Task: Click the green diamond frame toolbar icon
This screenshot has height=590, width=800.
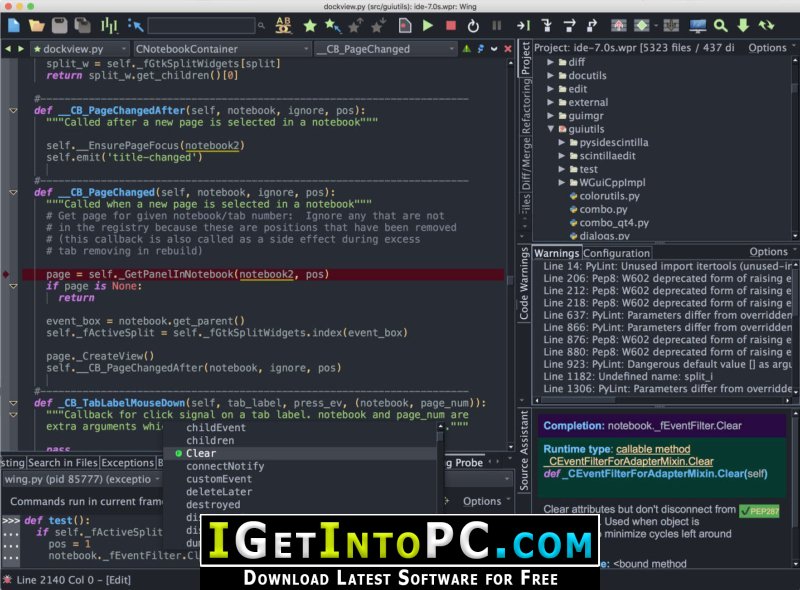Action: [x=641, y=25]
